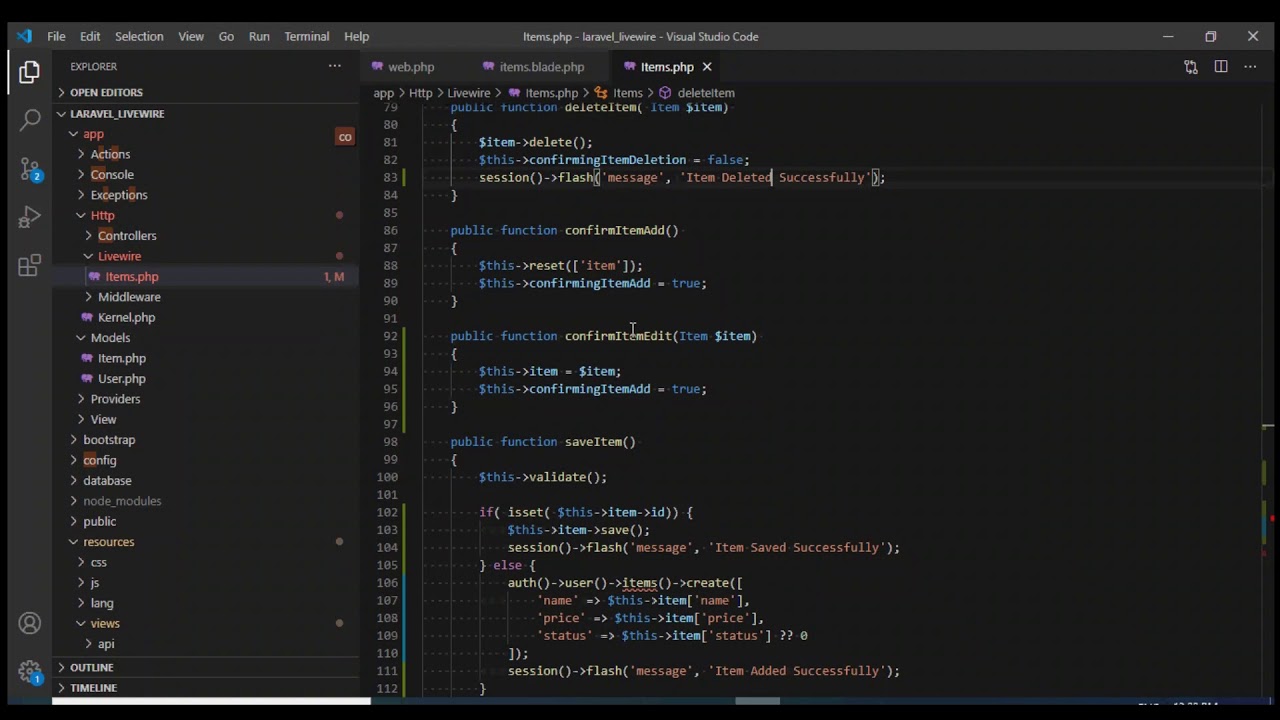The height and width of the screenshot is (720, 1280).
Task: Collapse the Livewire folder
Action: click(119, 256)
